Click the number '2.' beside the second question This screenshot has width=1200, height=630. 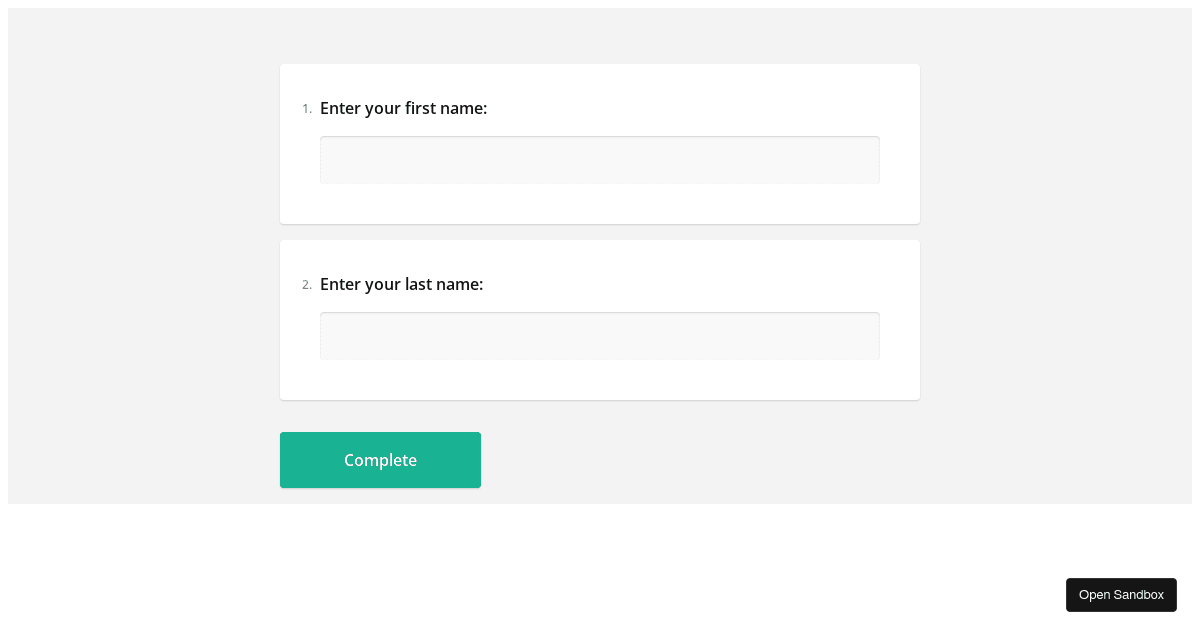tap(307, 285)
